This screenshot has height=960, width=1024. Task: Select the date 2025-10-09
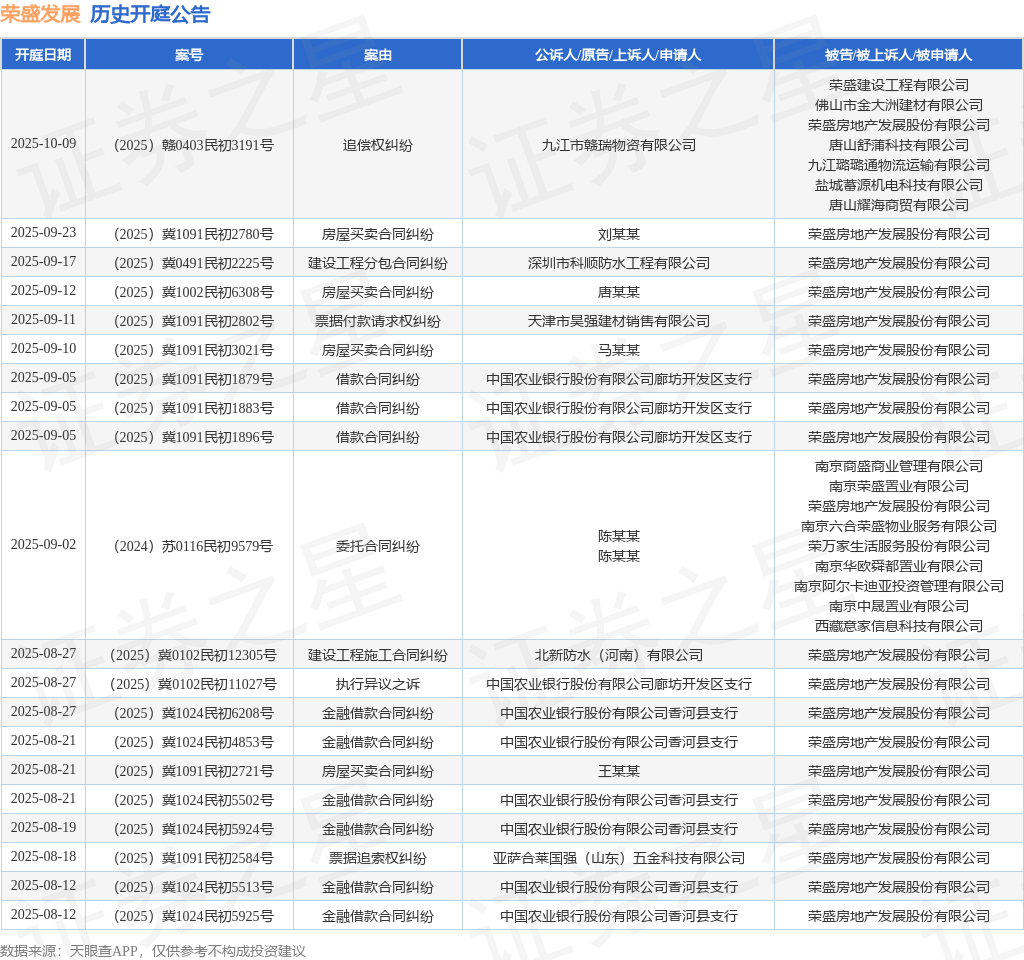[43, 144]
